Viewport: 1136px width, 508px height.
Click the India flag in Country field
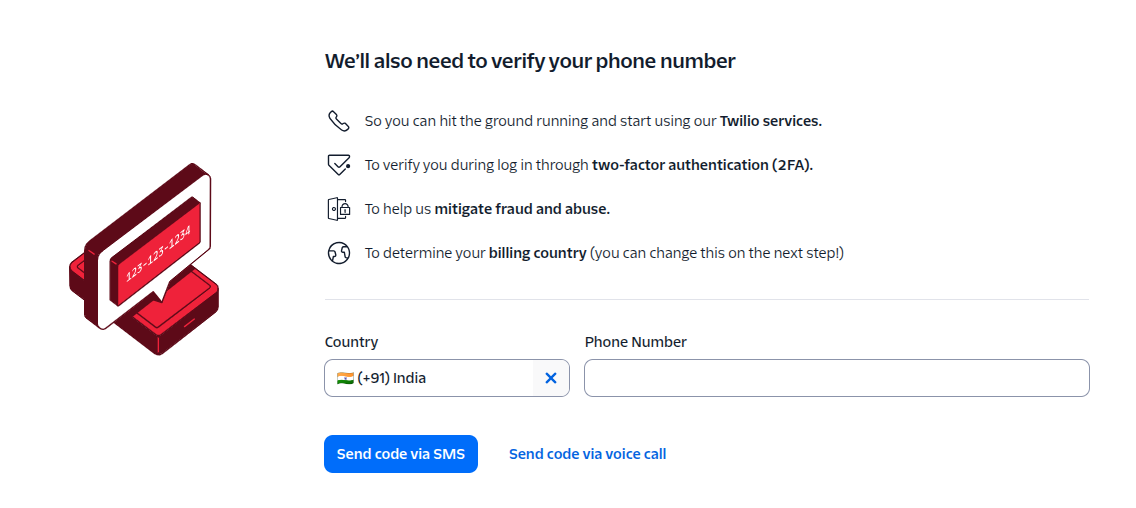click(345, 378)
